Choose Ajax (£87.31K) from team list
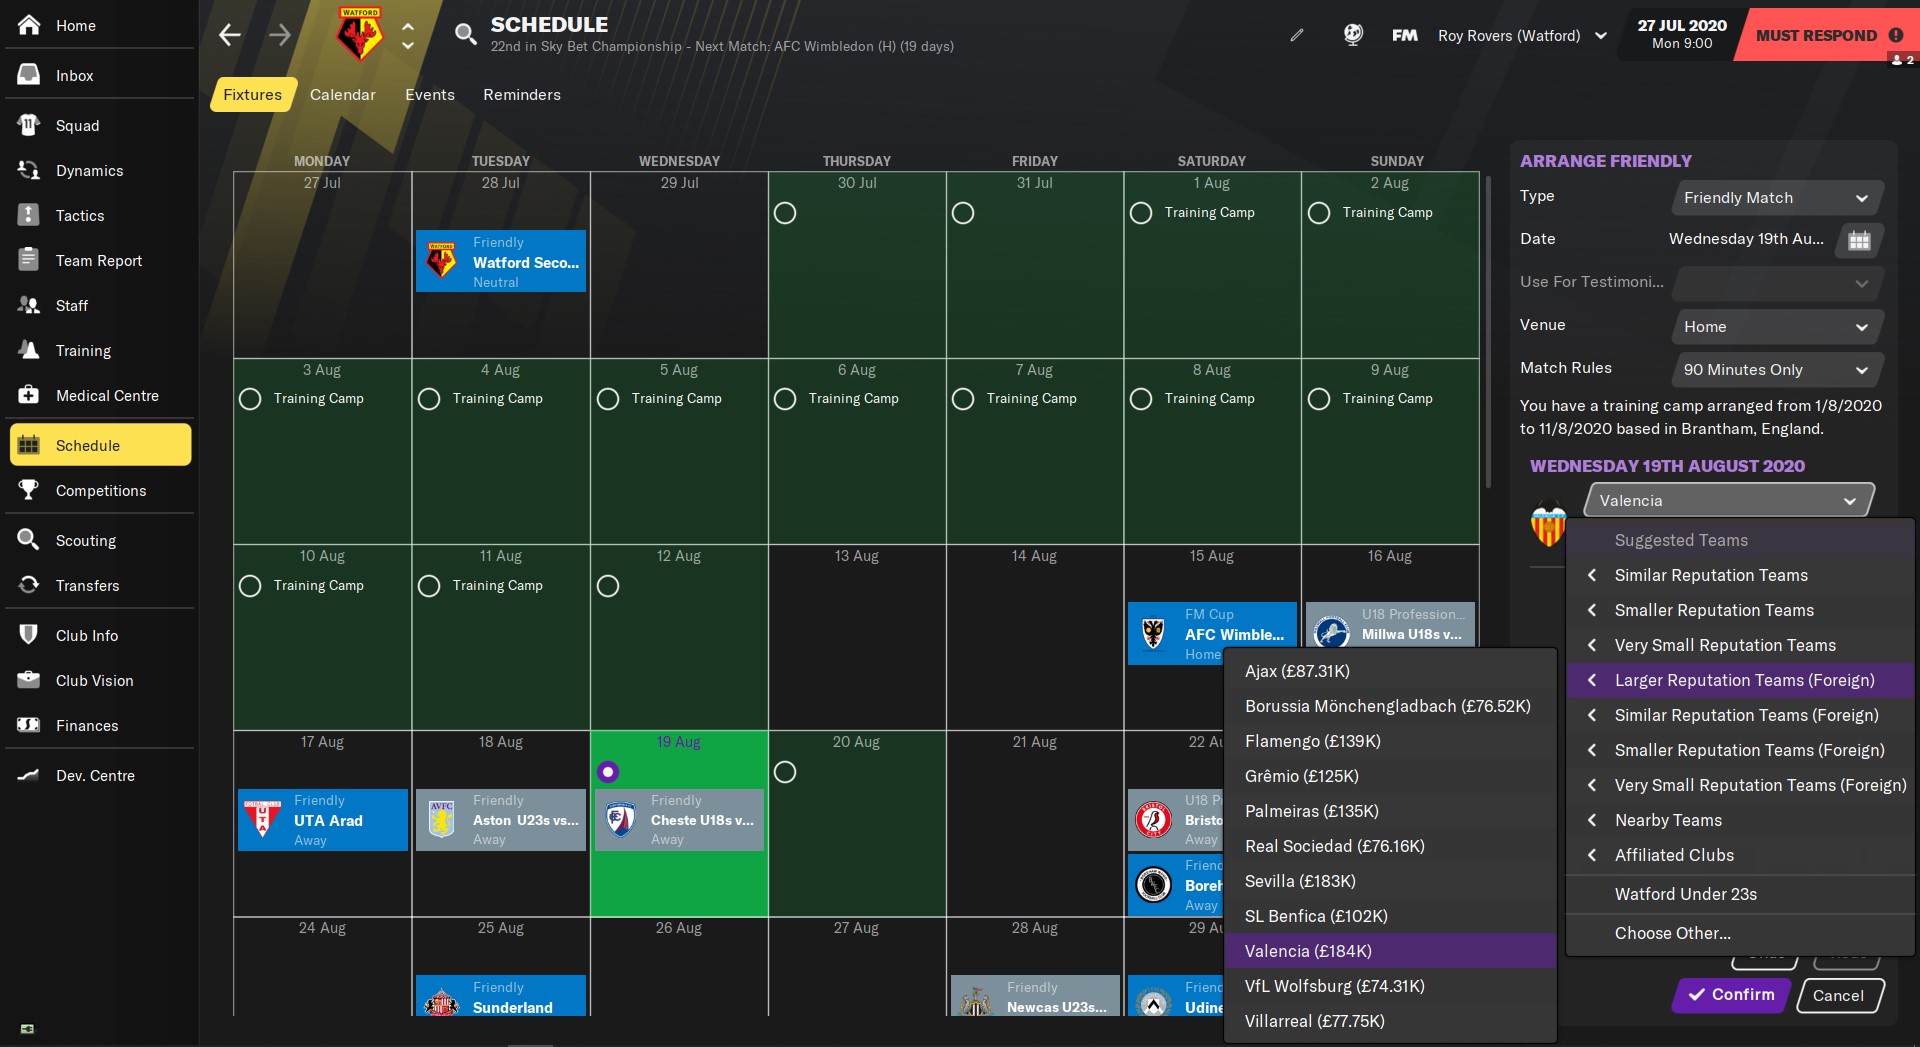The image size is (1920, 1047). pos(1390,671)
